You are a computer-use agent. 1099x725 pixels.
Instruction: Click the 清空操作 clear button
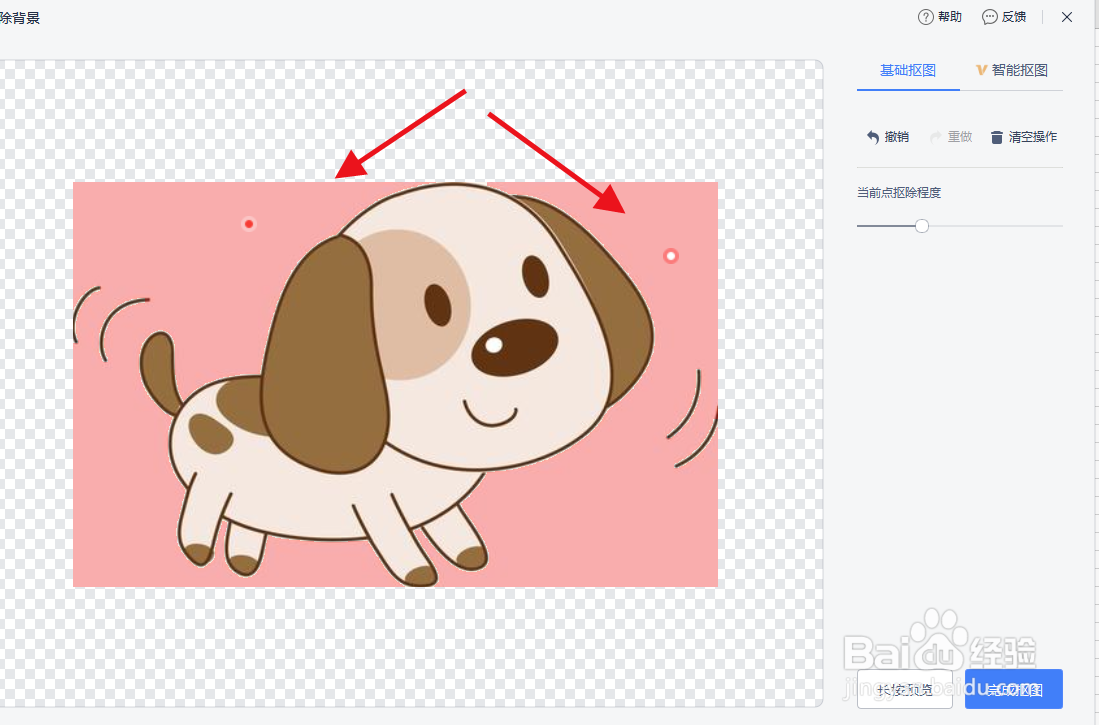tap(1023, 137)
